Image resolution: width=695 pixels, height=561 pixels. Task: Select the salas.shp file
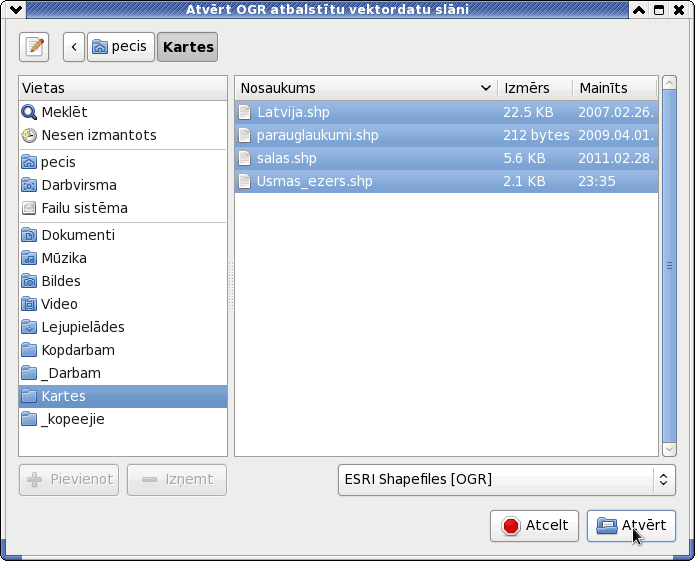(x=446, y=158)
